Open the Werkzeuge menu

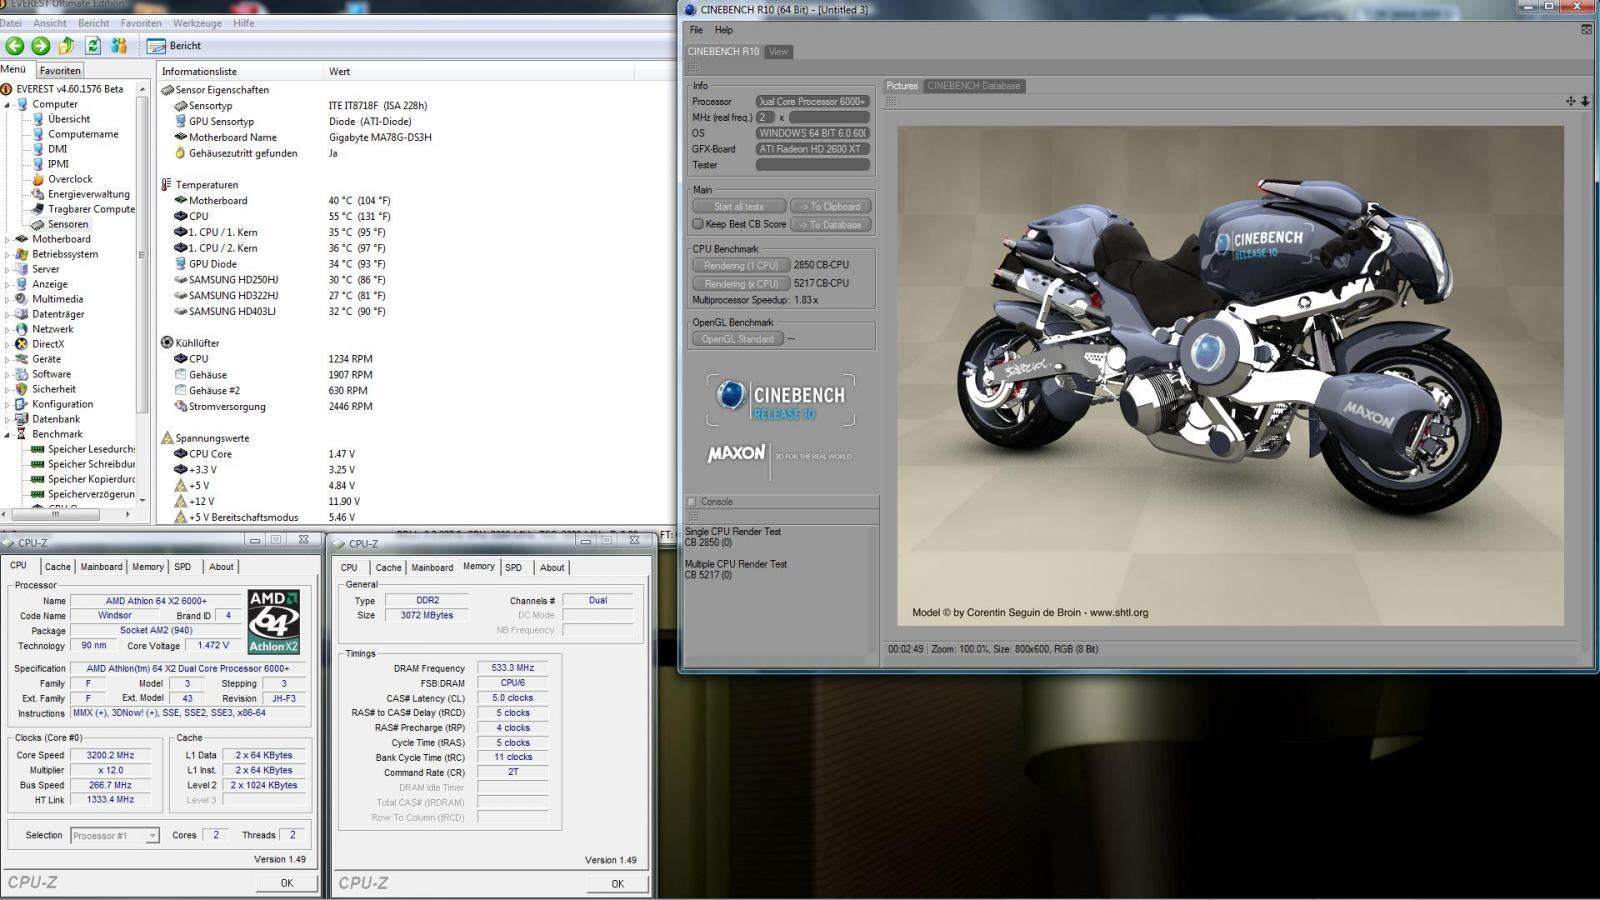point(198,23)
